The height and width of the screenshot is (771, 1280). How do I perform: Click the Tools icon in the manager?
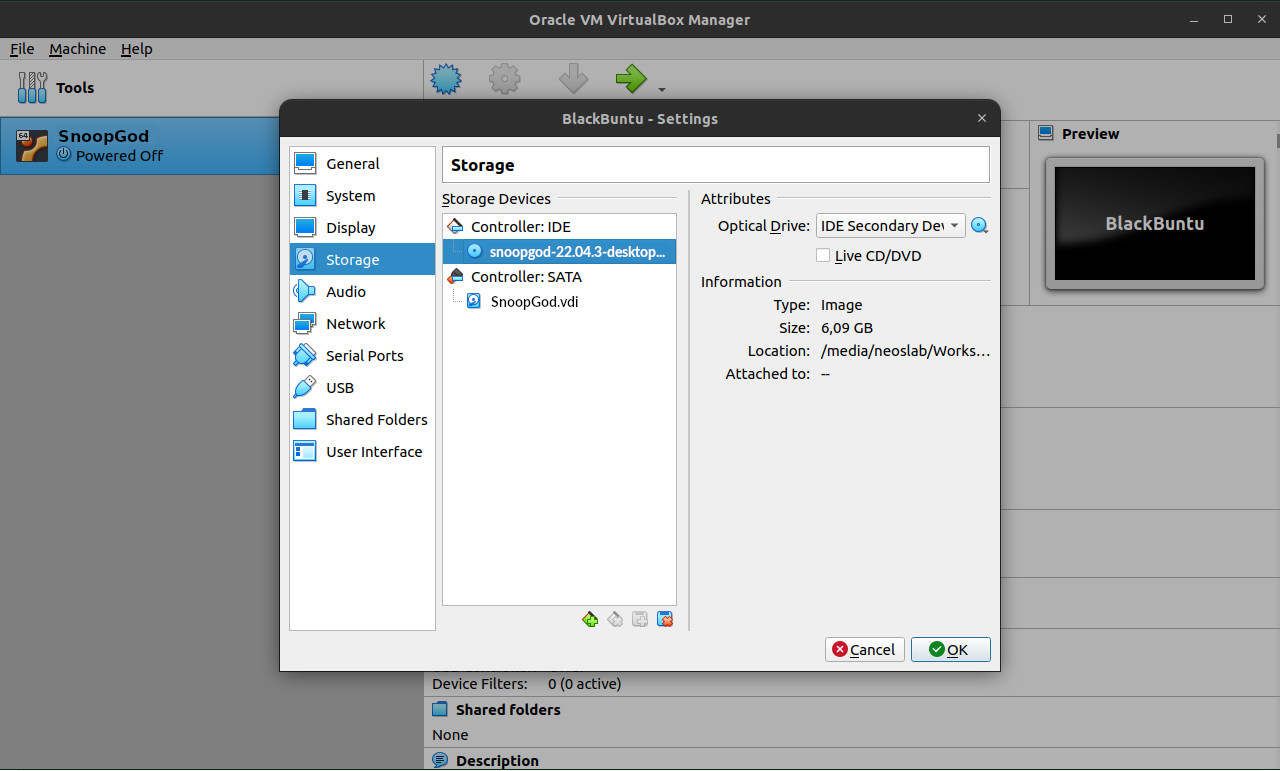coord(32,88)
